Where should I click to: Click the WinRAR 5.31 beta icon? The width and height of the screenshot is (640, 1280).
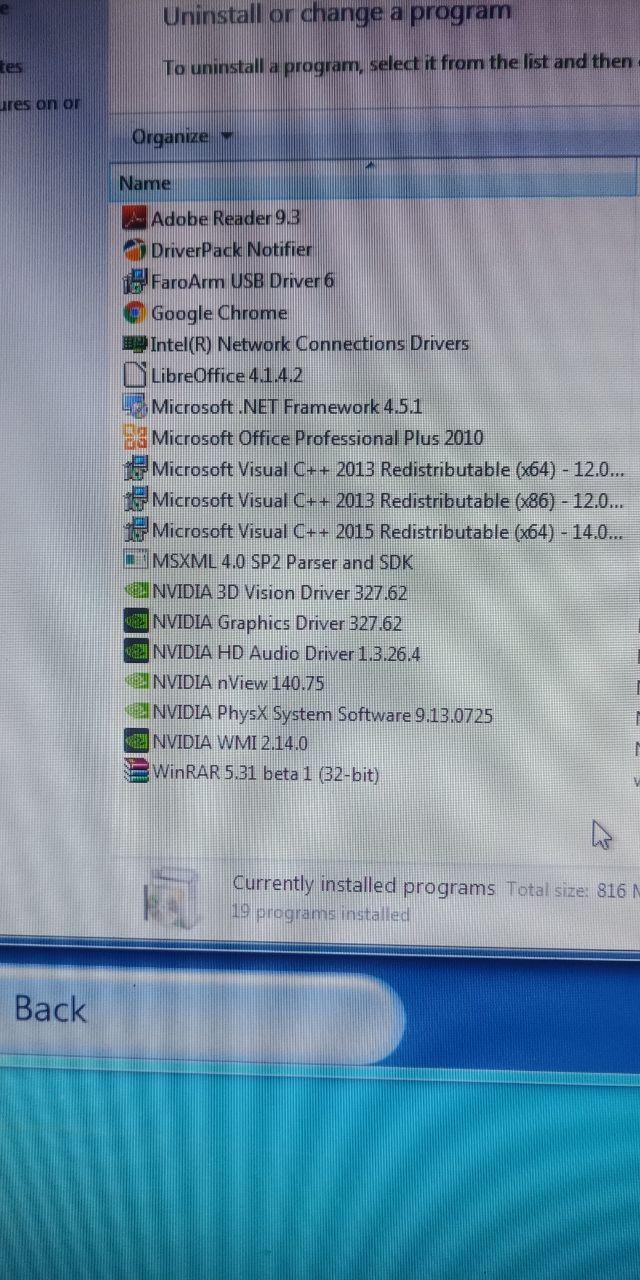[134, 773]
